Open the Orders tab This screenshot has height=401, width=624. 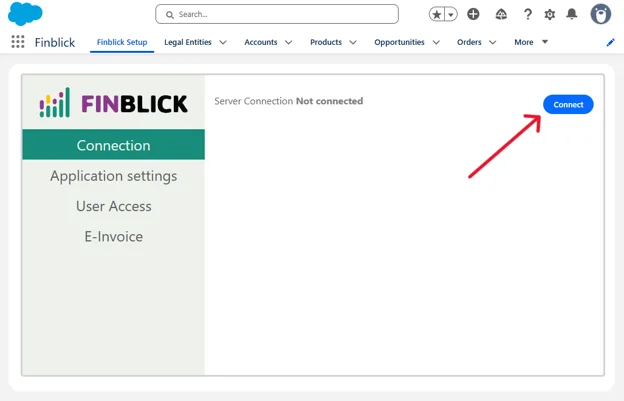(469, 42)
